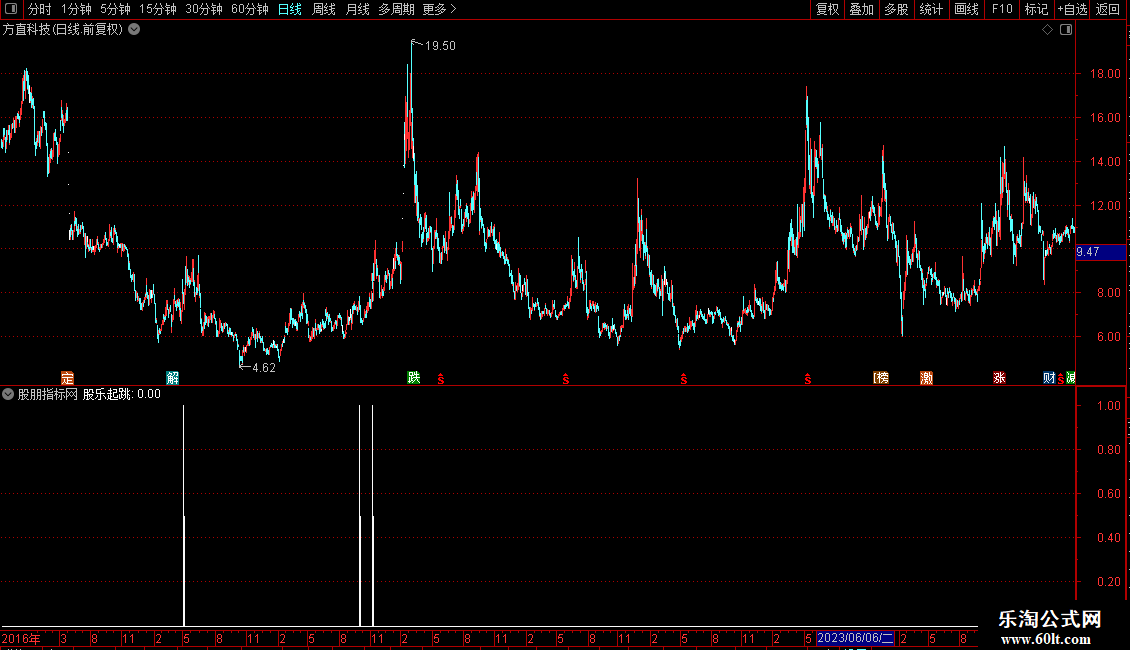Switch to 分时 intraday view

tap(40, 9)
